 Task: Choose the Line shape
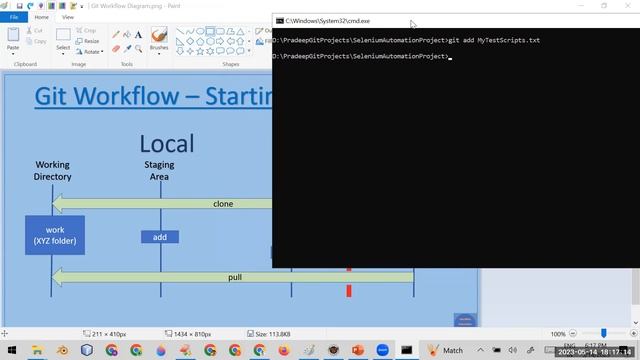(180, 31)
